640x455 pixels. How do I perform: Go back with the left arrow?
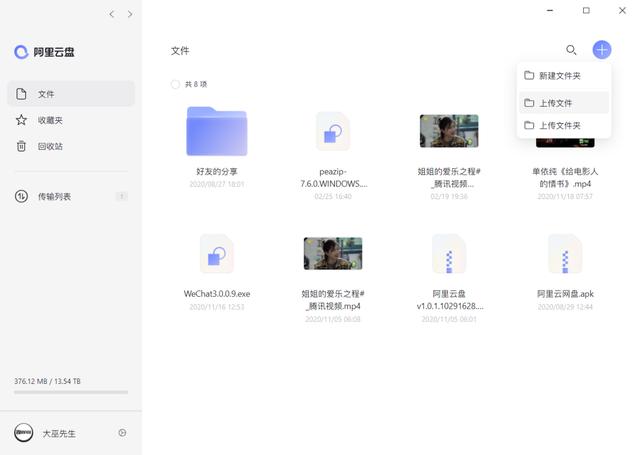[111, 14]
